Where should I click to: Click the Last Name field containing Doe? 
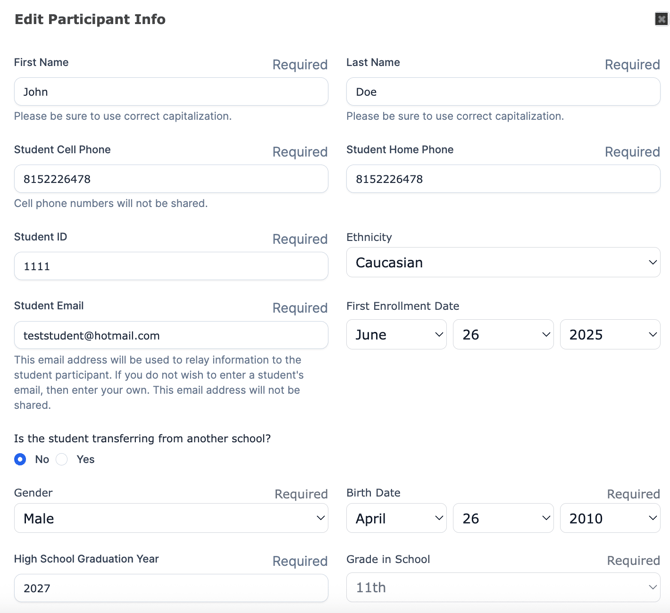point(503,92)
